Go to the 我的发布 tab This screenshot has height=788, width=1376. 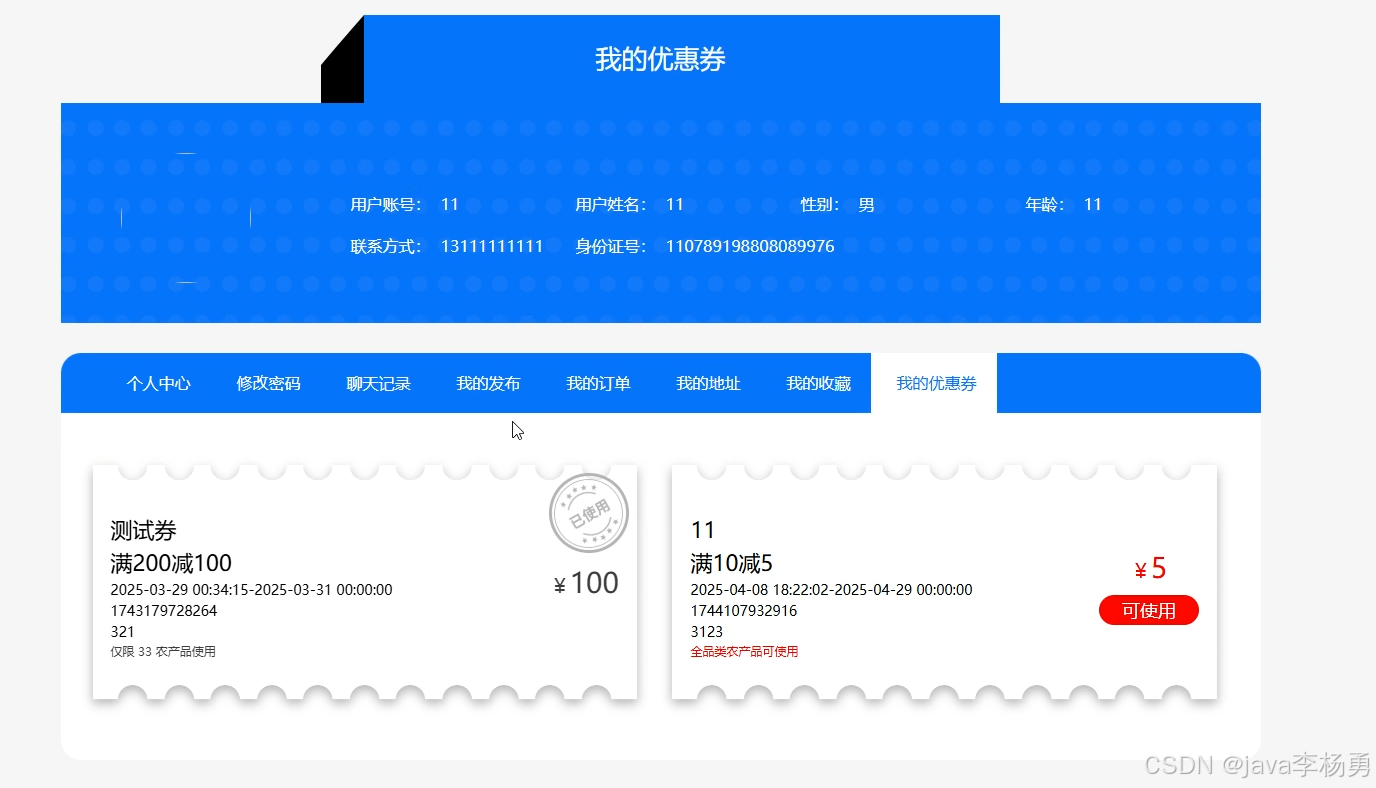tap(488, 383)
